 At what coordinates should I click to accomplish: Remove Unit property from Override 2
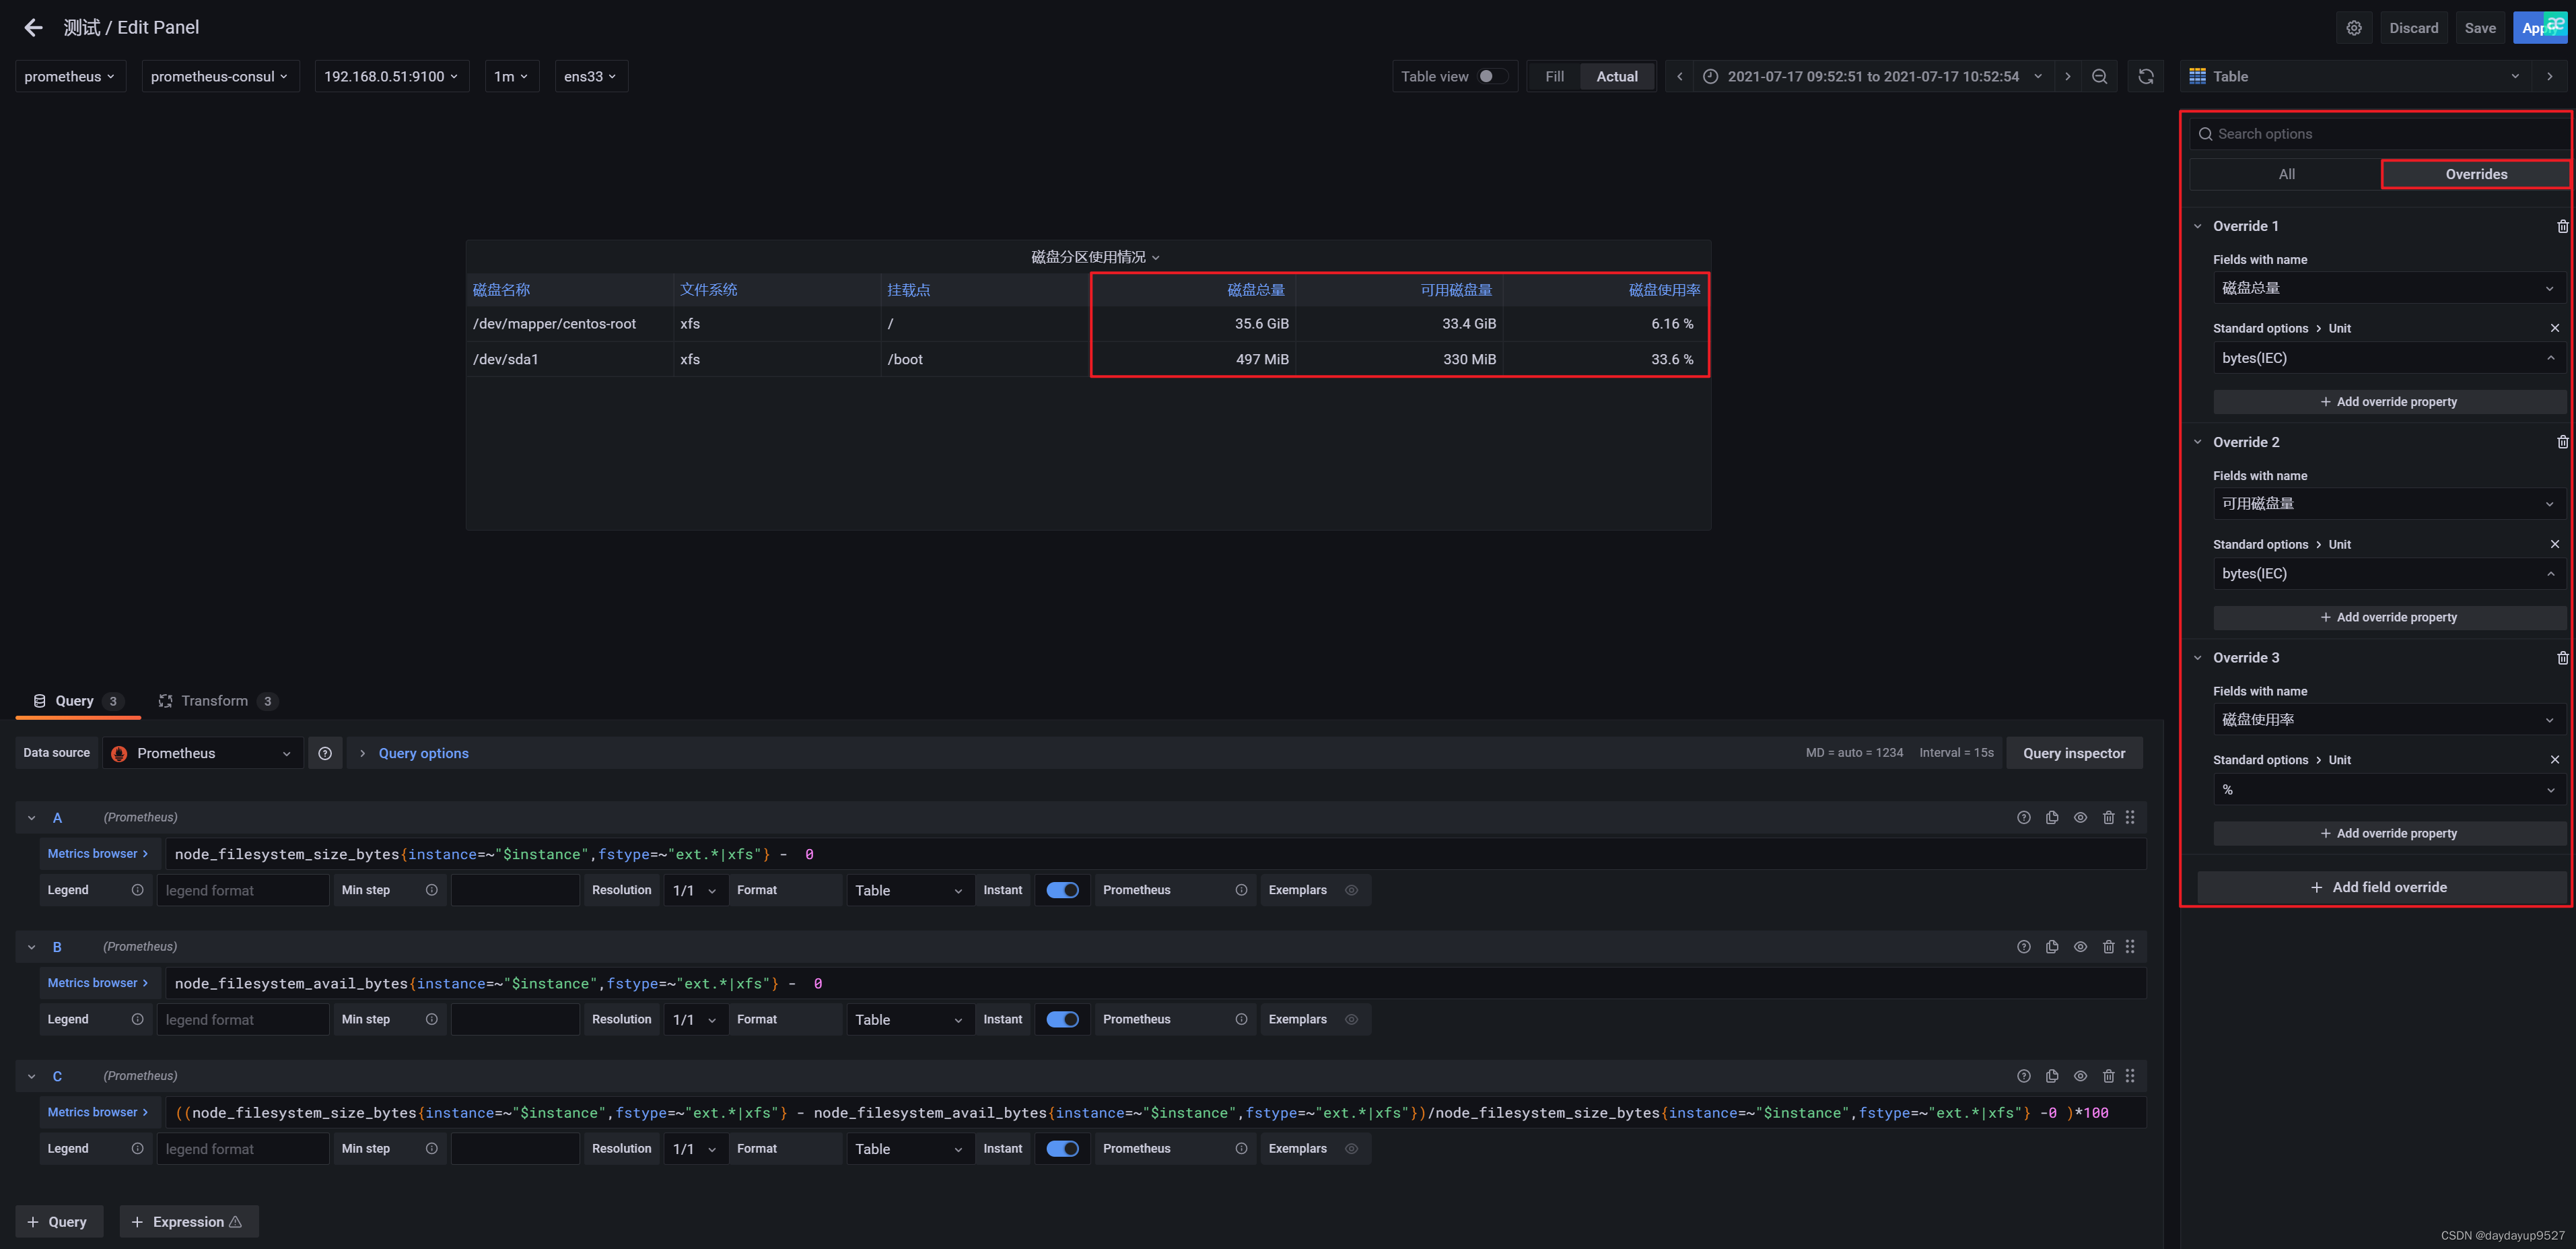click(x=2555, y=544)
